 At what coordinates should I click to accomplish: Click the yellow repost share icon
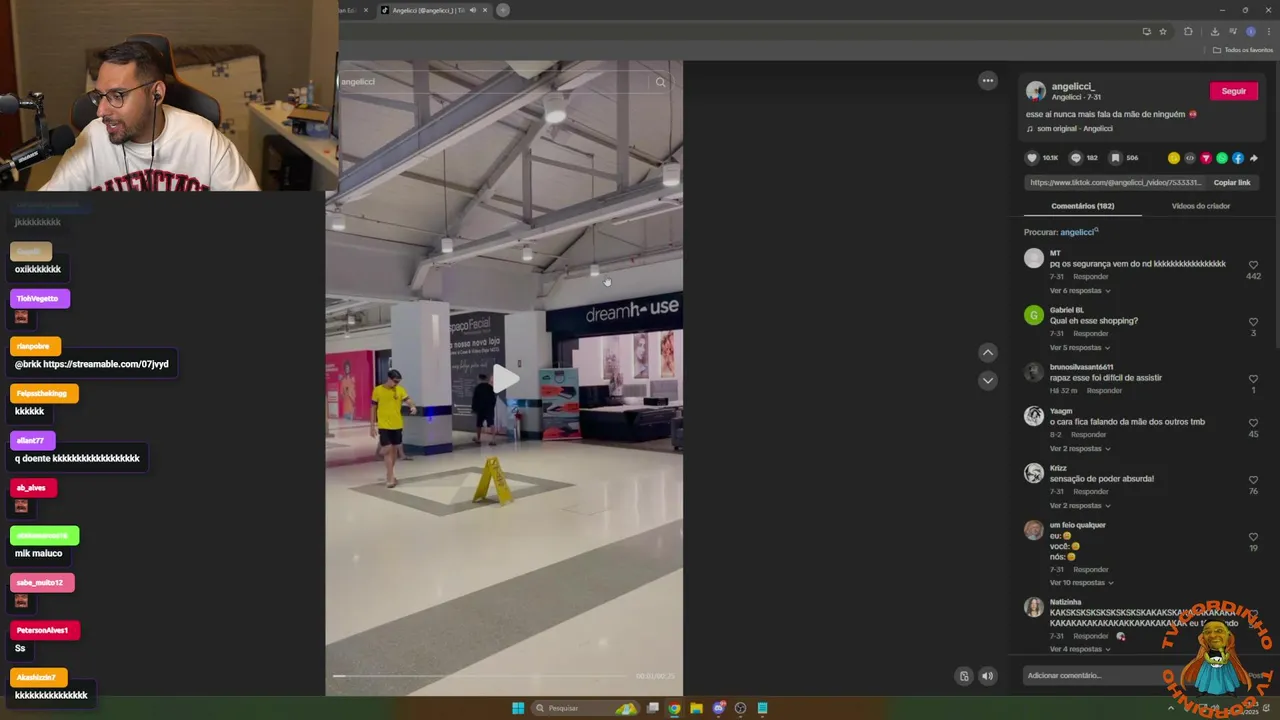(x=1174, y=158)
